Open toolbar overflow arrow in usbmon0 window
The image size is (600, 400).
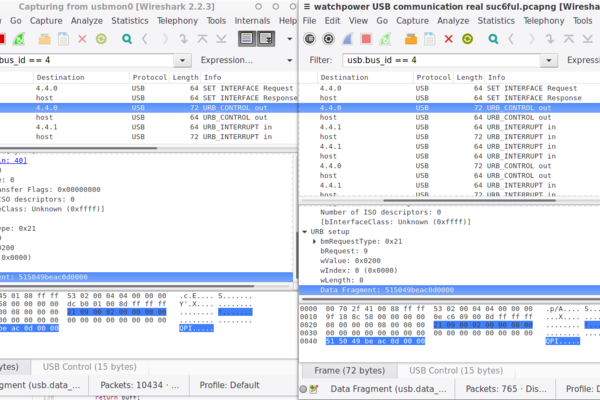click(x=290, y=39)
